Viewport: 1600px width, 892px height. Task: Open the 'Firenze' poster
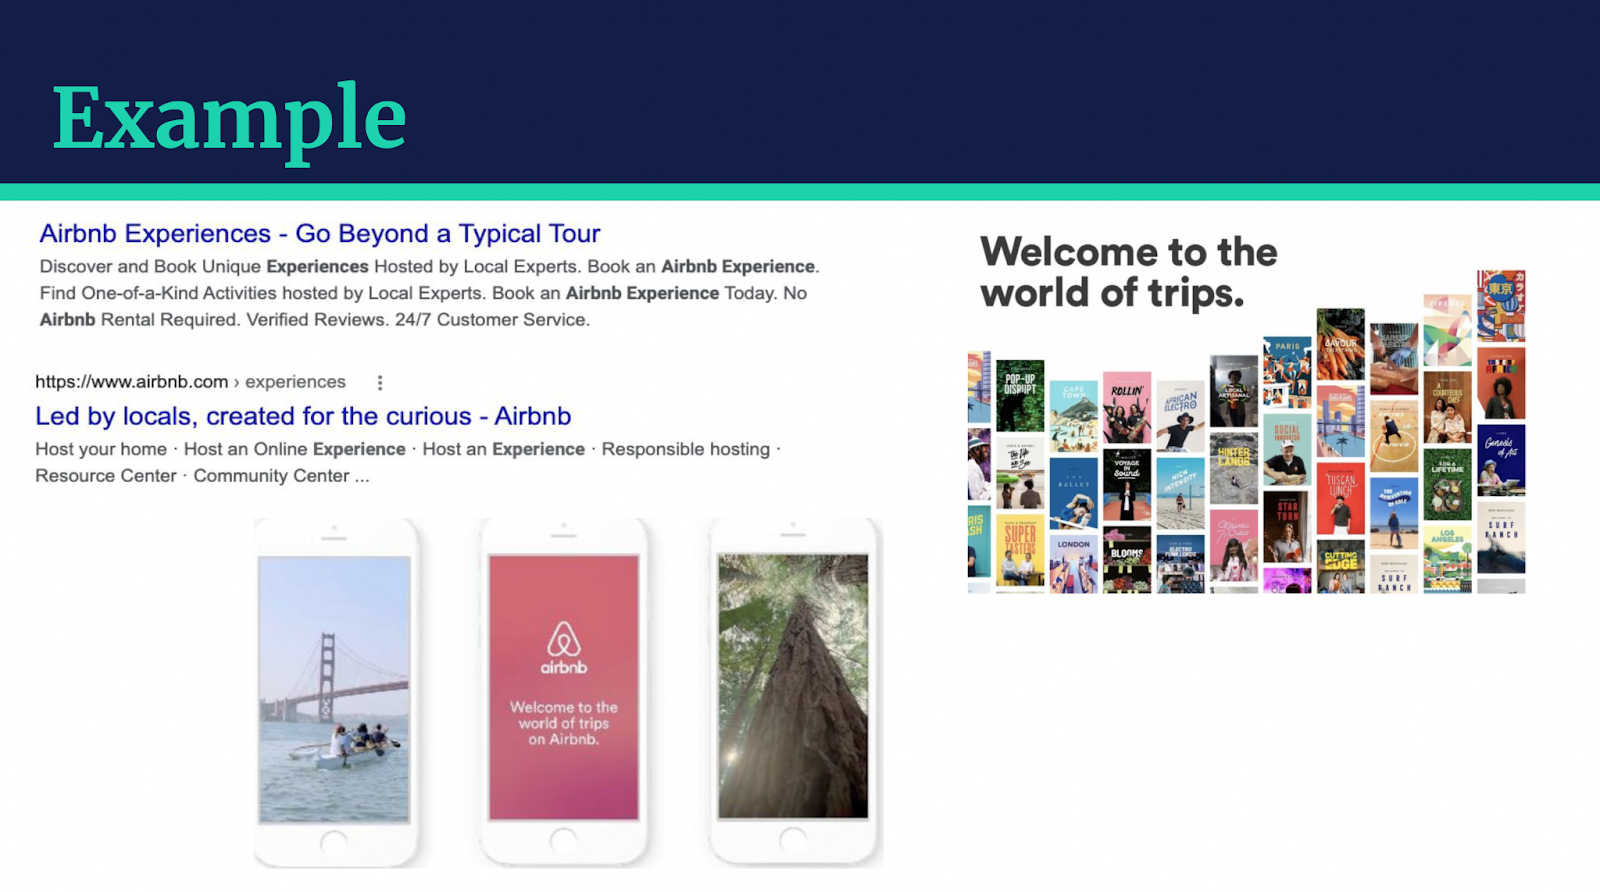tap(1447, 330)
